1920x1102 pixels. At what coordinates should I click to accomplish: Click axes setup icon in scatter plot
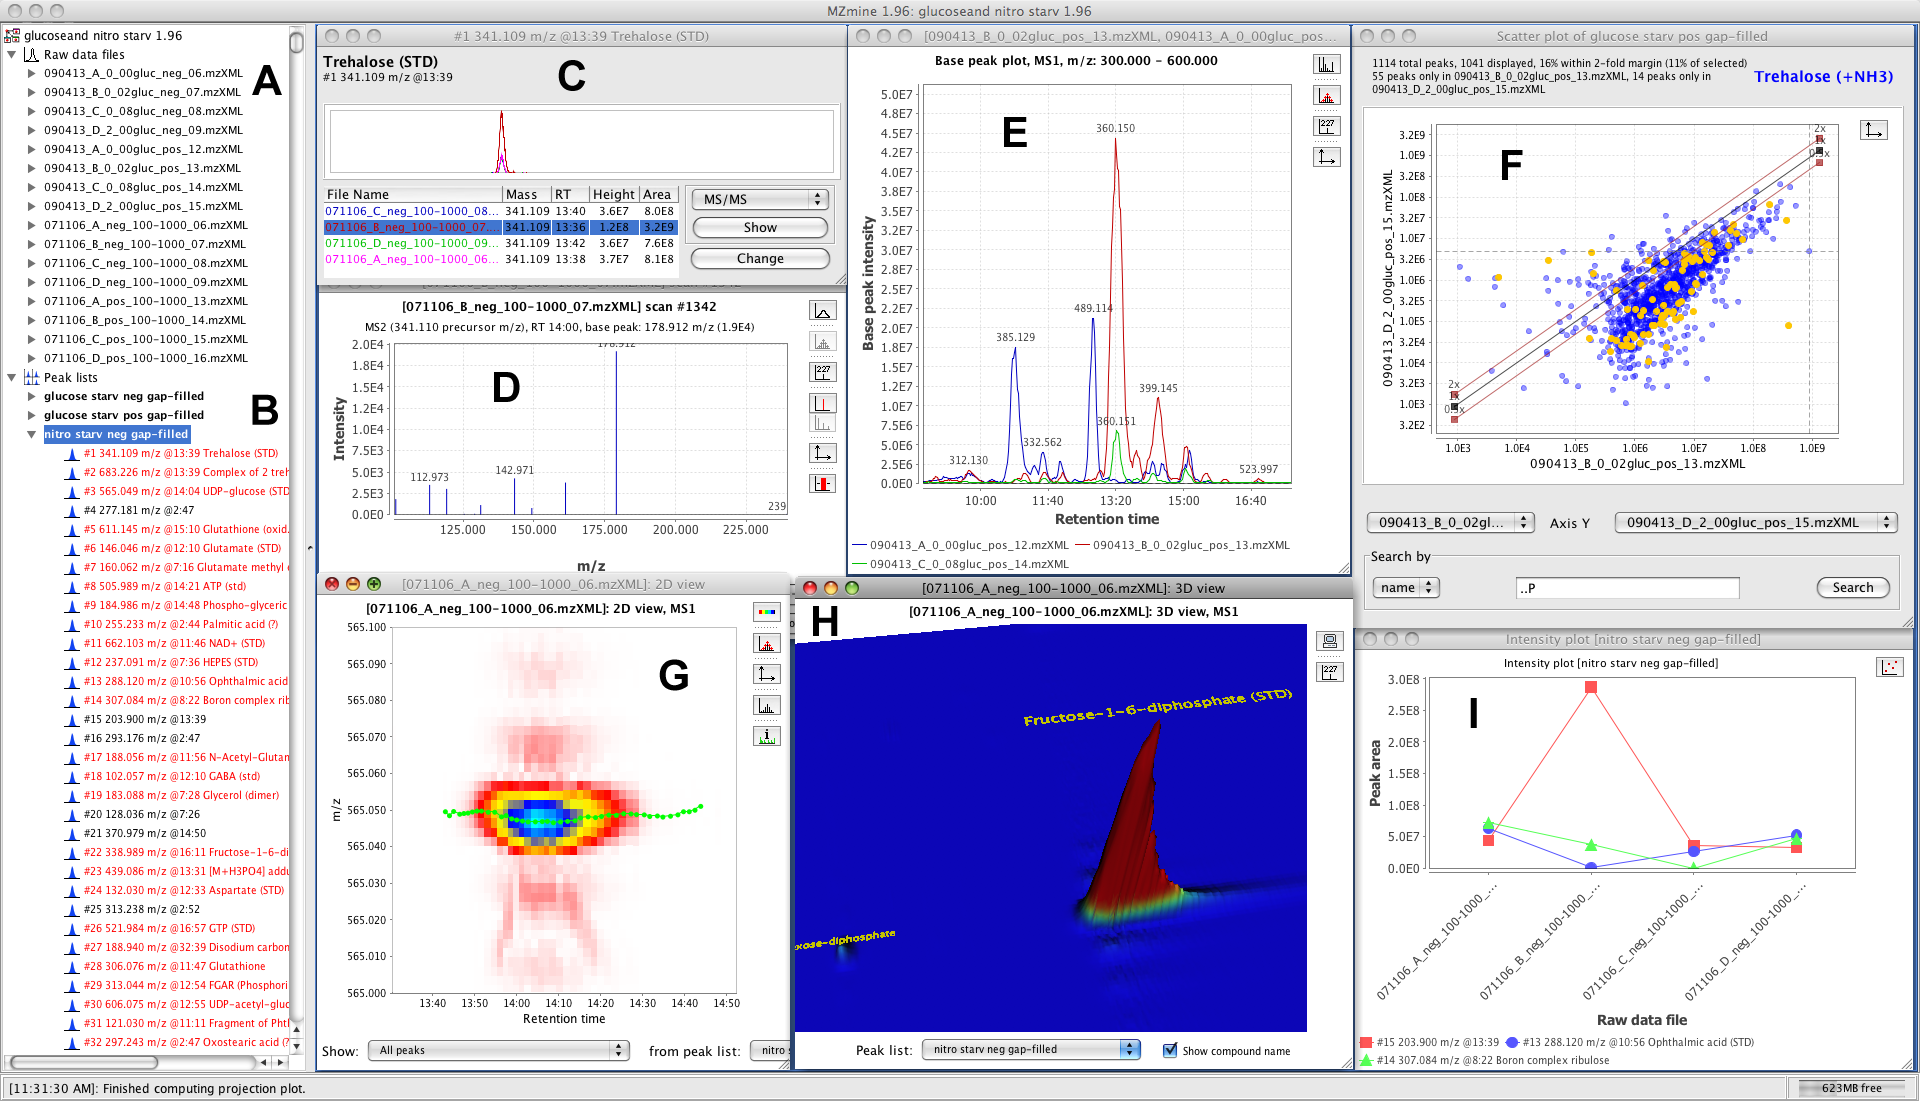(1874, 130)
